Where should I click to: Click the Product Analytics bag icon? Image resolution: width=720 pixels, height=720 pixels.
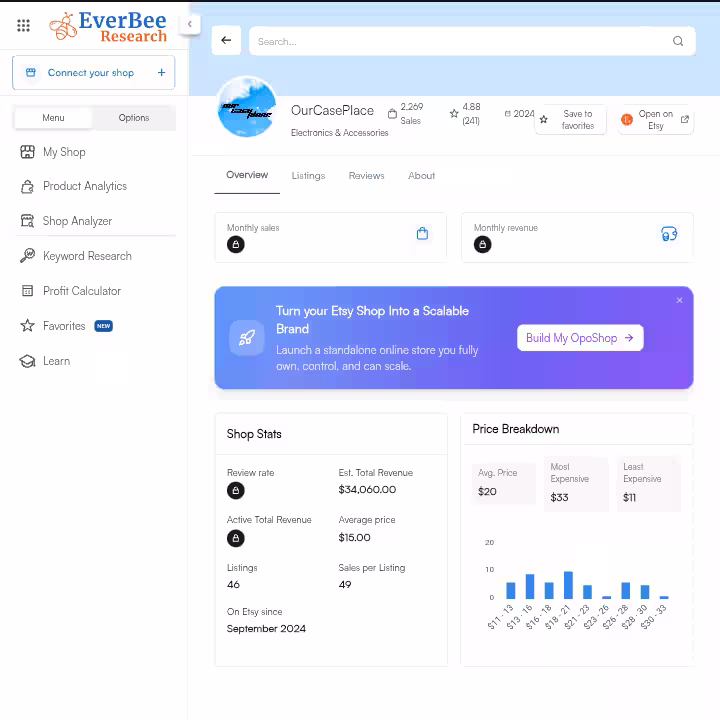(28, 186)
